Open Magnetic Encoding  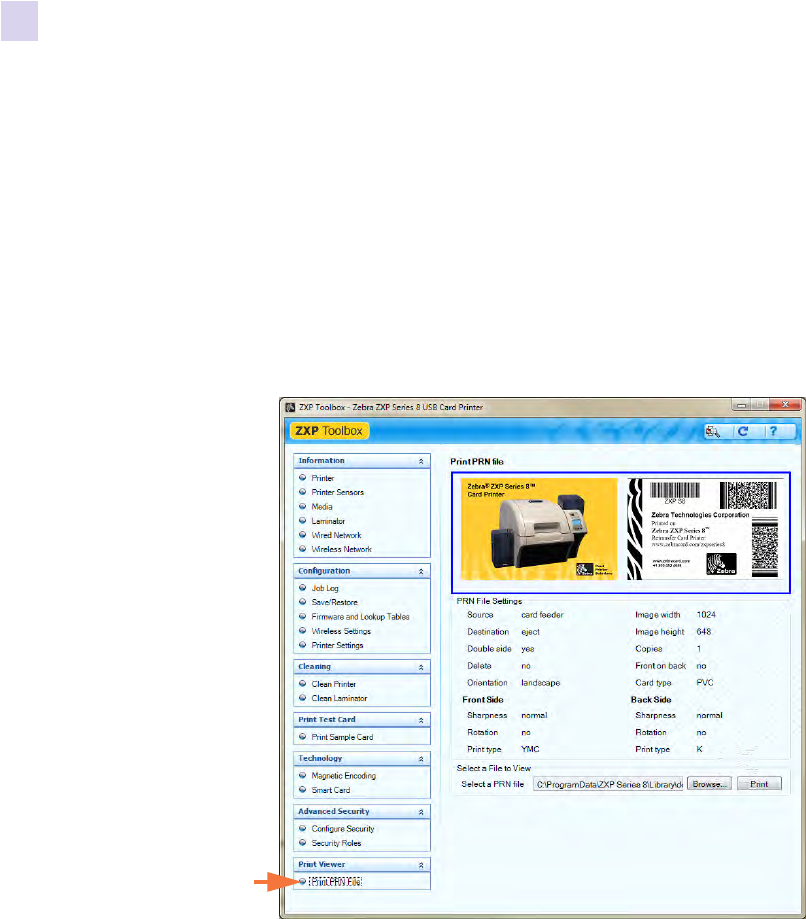click(344, 775)
